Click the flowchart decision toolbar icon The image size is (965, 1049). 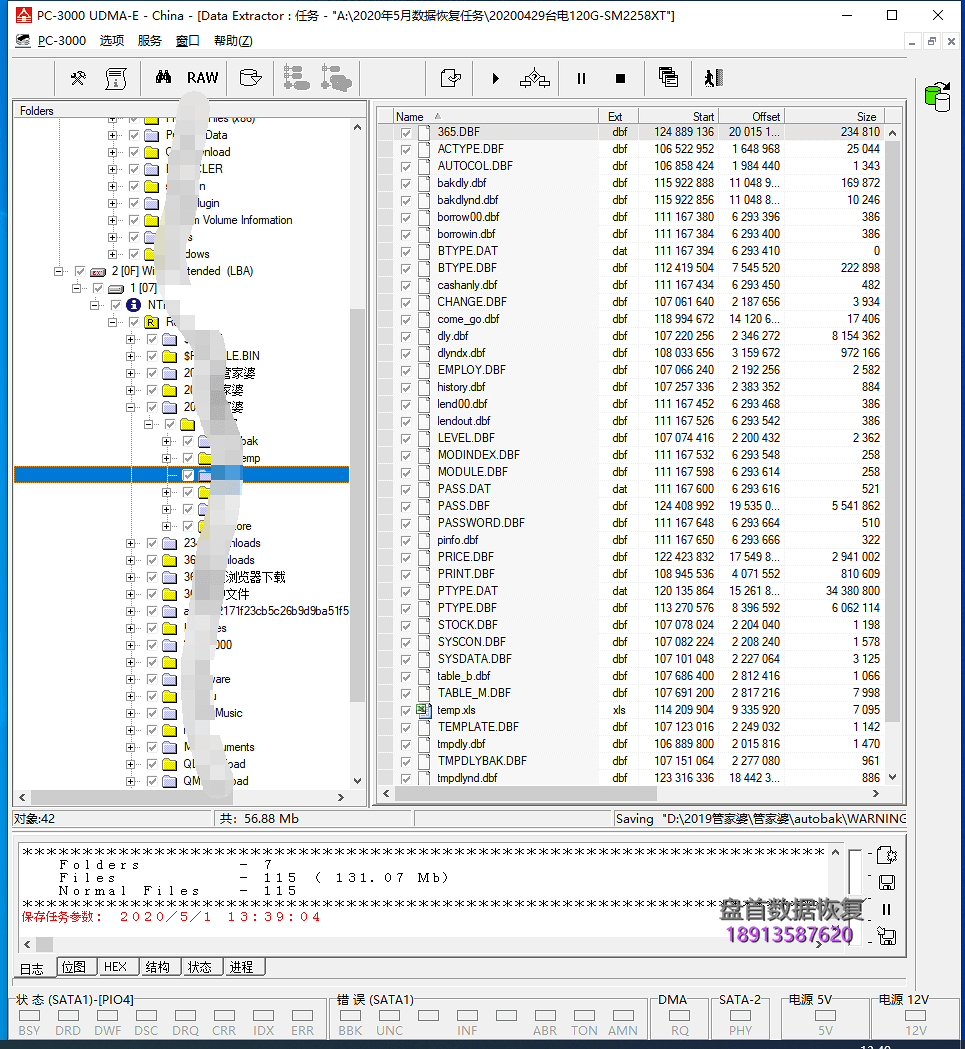tap(535, 78)
